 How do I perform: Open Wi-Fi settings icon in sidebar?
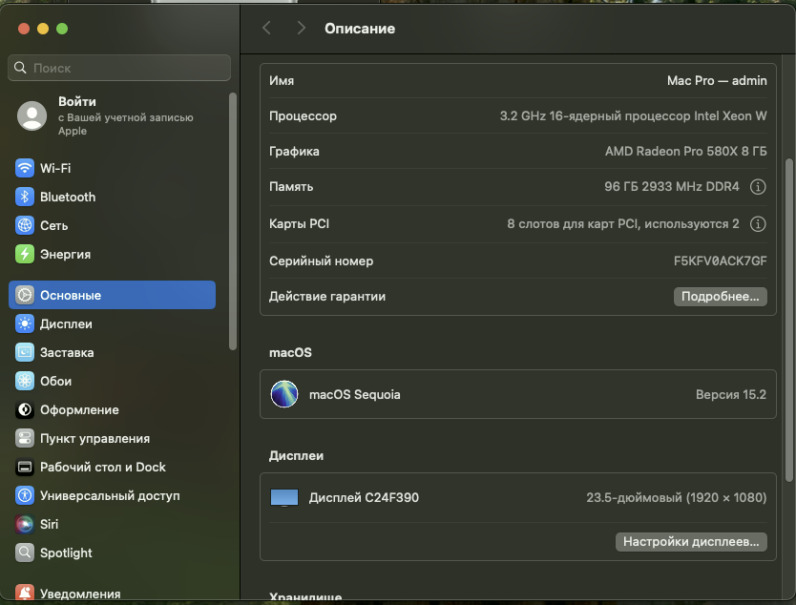click(24, 168)
